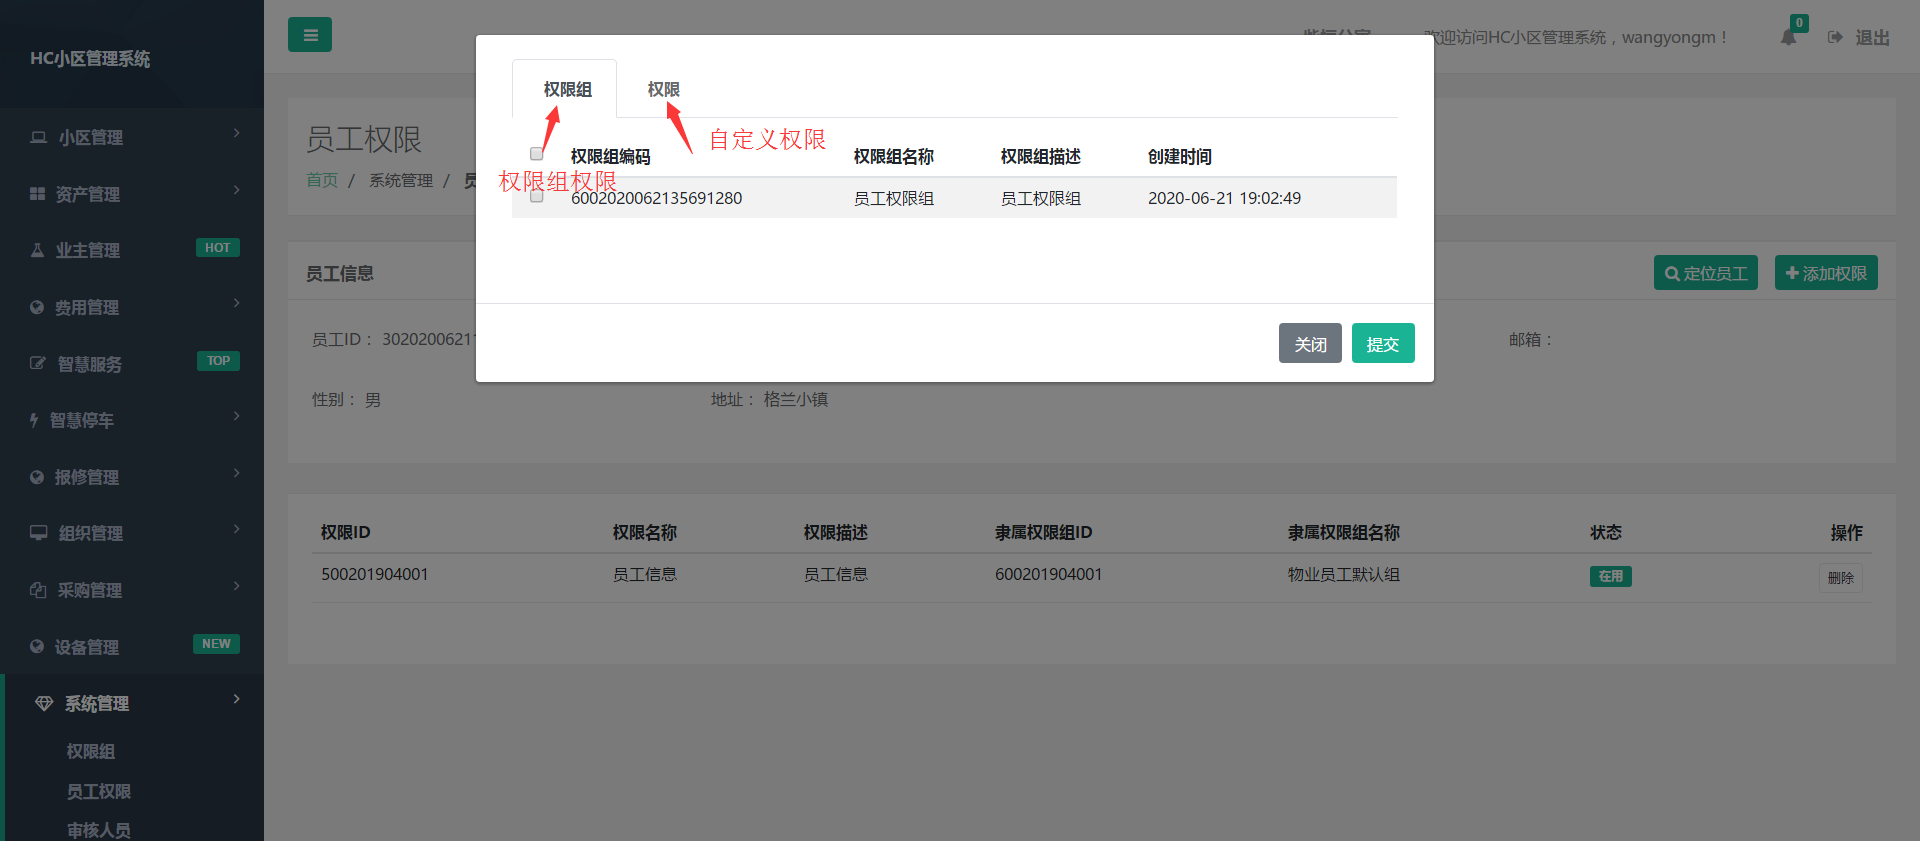The height and width of the screenshot is (841, 1920).
Task: Click the HOT badge on 业主管理
Action: point(217,248)
